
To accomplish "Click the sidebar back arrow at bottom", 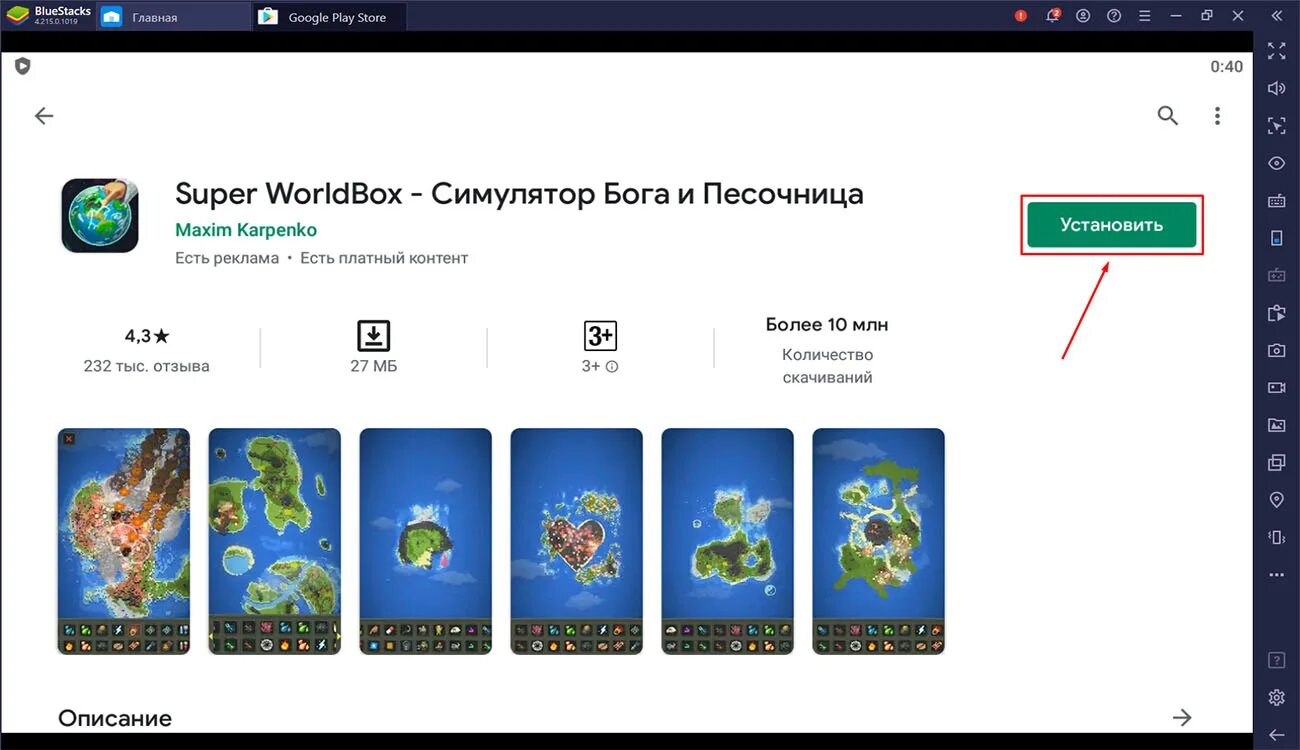I will [1276, 734].
